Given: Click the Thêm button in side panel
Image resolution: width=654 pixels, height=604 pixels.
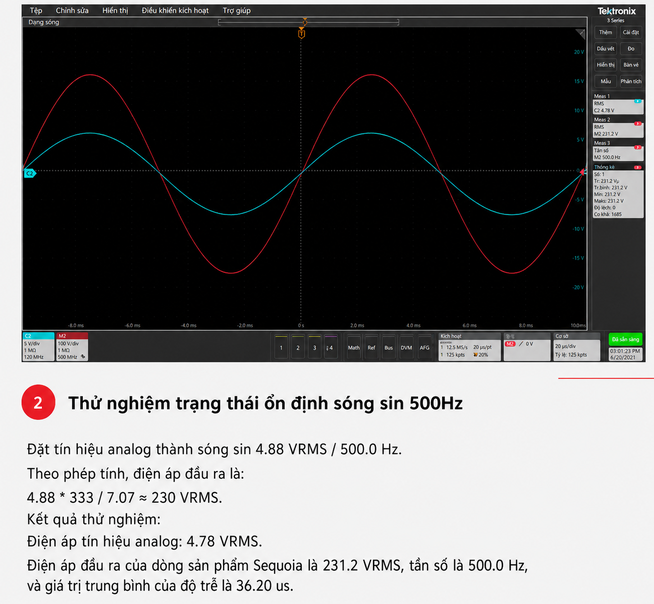Looking at the screenshot, I should tap(605, 33).
